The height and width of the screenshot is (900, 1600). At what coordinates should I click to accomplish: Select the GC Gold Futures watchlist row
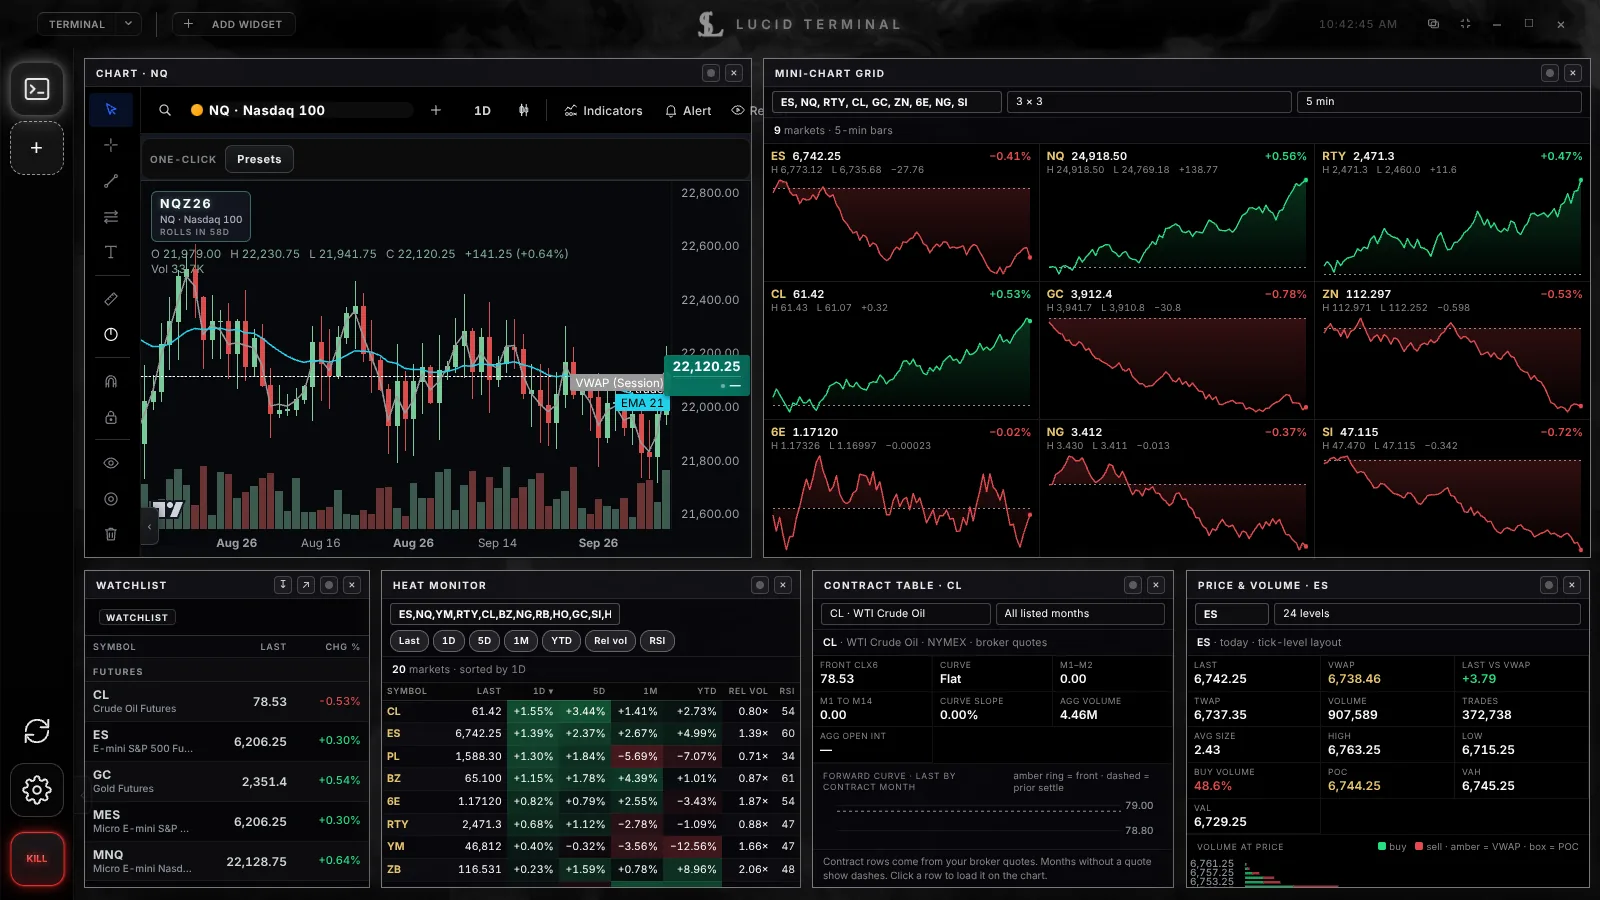(x=227, y=781)
